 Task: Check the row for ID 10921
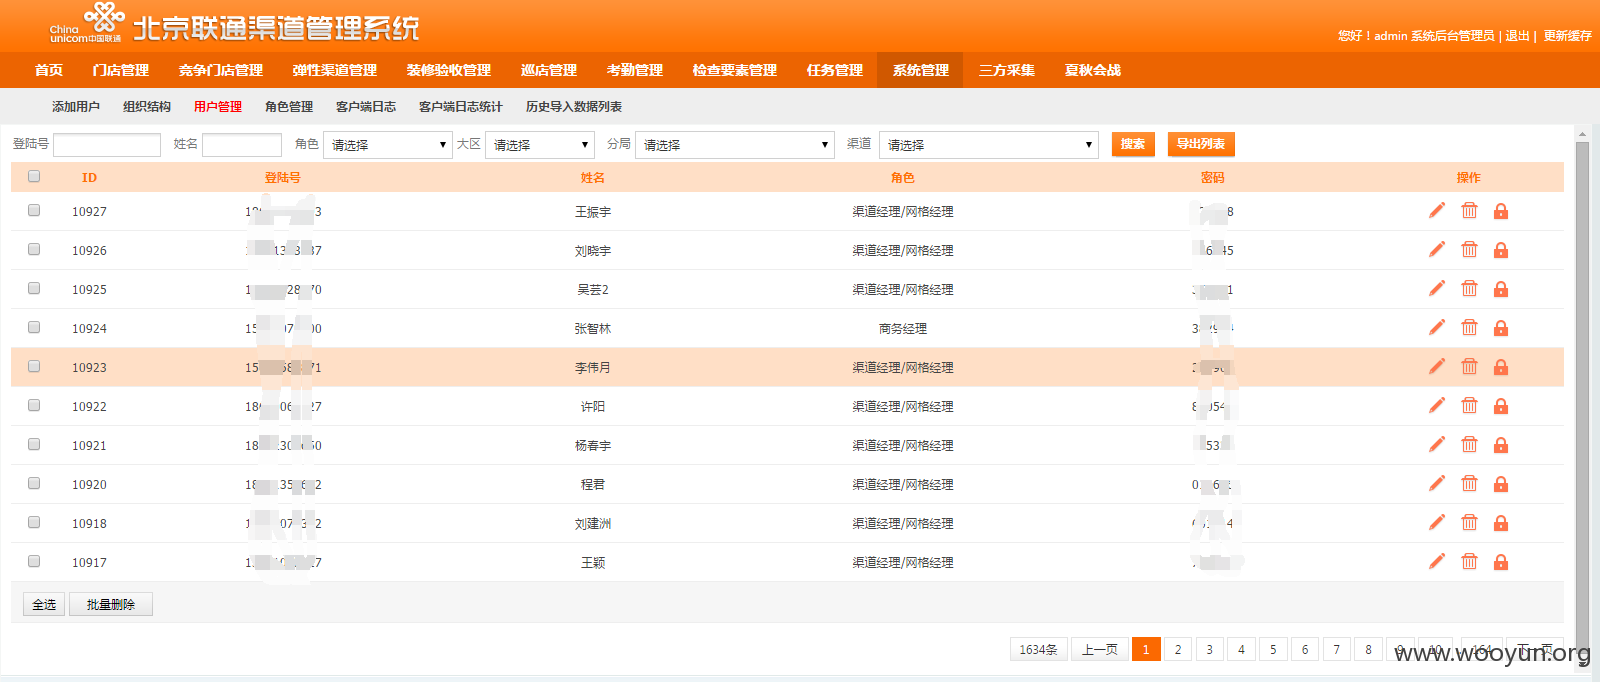coord(34,444)
